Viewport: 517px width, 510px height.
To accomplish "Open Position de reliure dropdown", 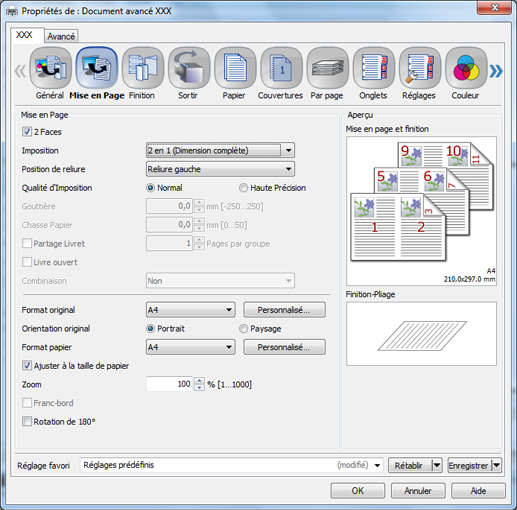I will (x=220, y=169).
